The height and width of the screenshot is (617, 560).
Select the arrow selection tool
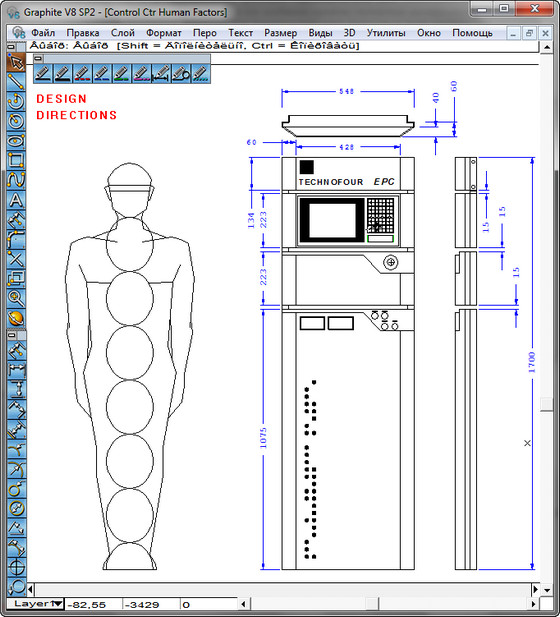(x=16, y=62)
